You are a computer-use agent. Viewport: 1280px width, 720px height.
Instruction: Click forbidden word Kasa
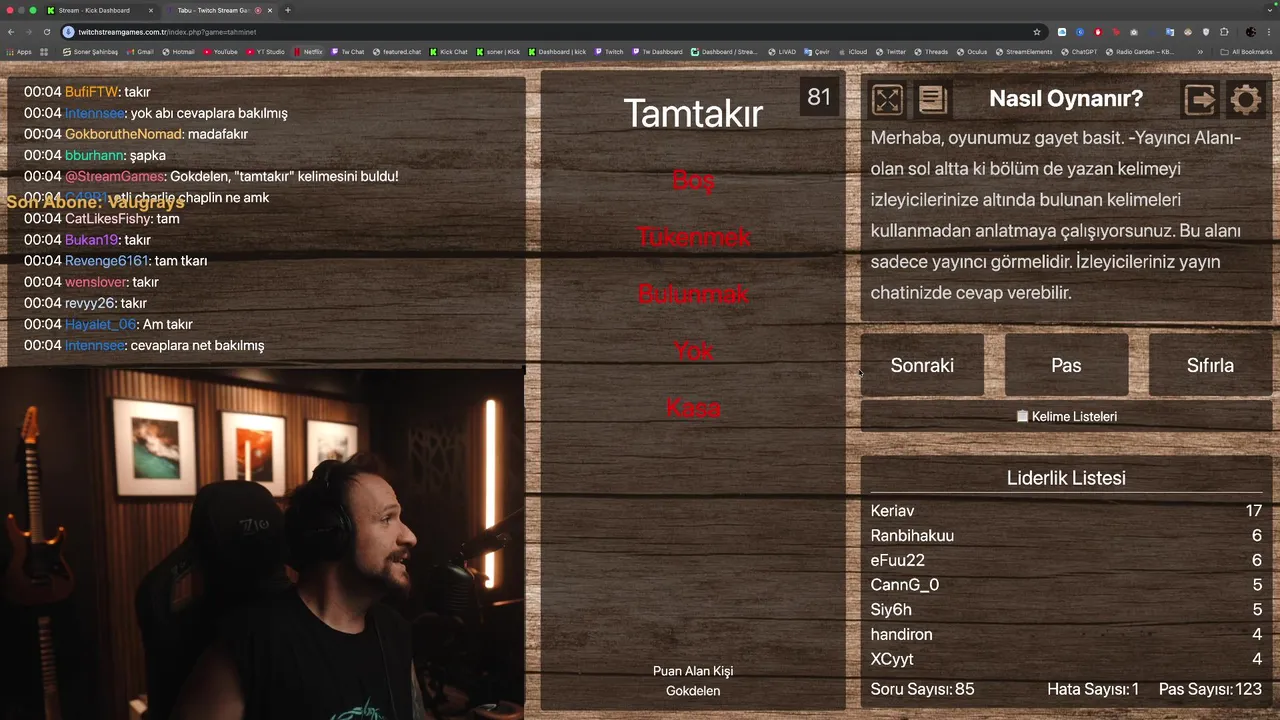[x=693, y=408]
